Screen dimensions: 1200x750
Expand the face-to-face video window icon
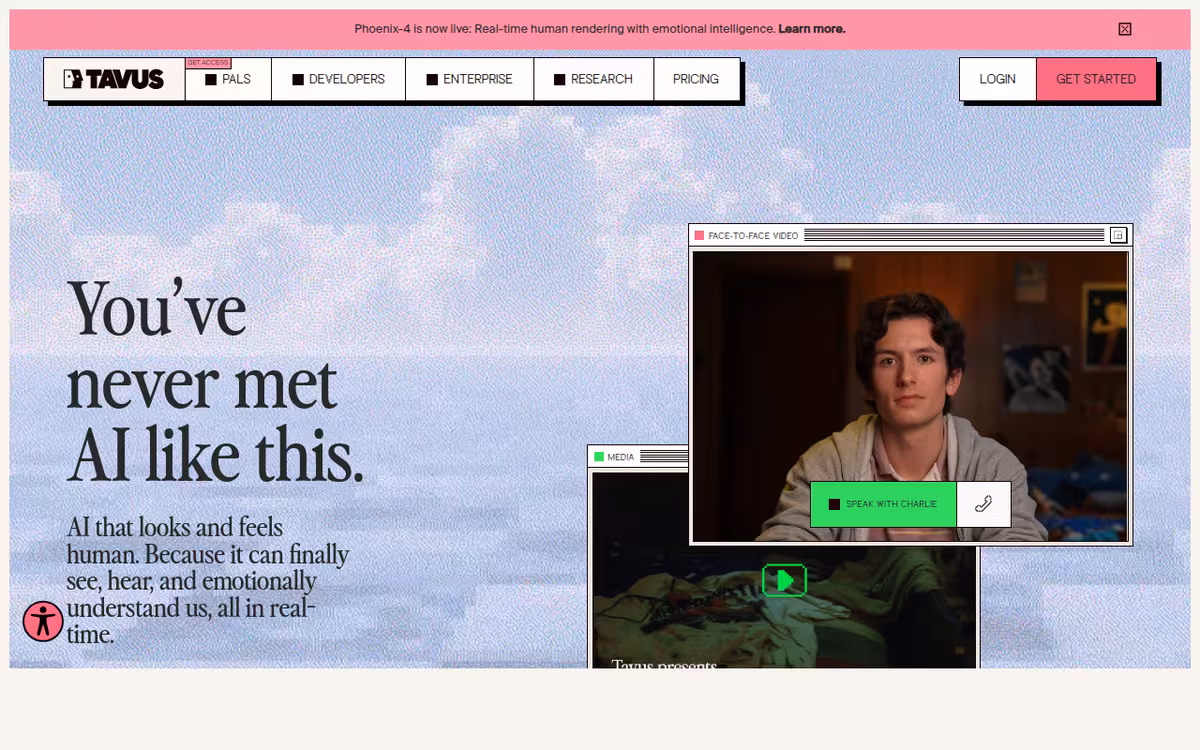pos(1118,235)
